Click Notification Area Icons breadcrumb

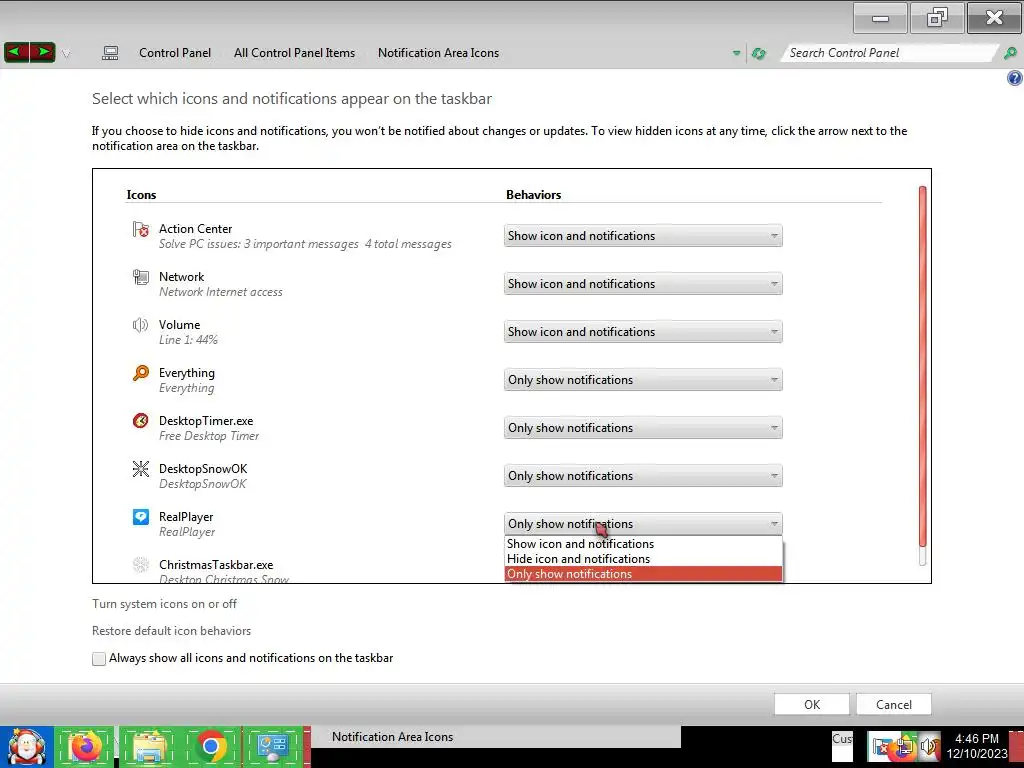438,53
